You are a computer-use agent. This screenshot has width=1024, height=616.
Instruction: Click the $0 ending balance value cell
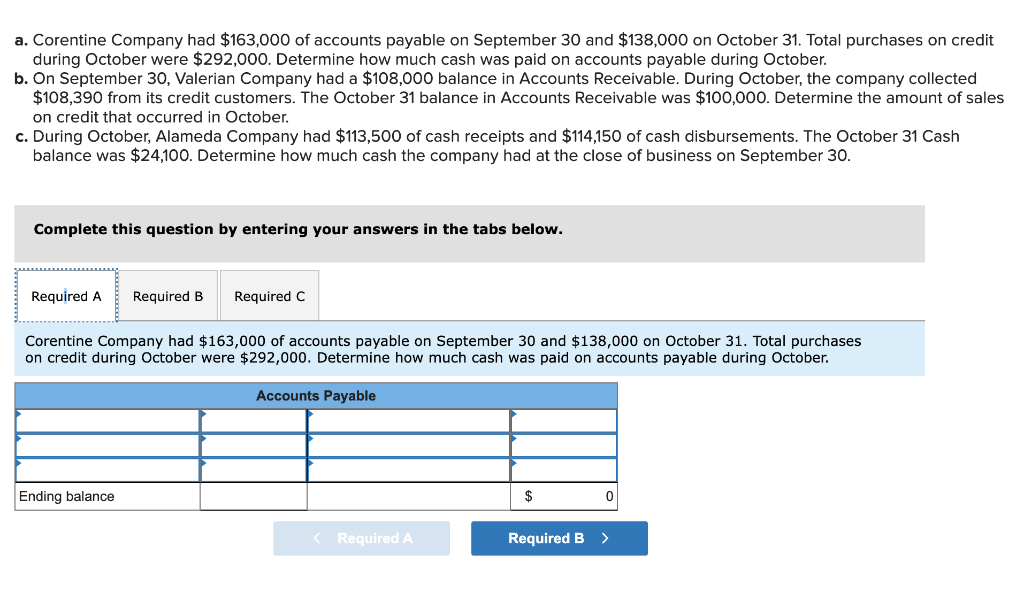tap(563, 496)
